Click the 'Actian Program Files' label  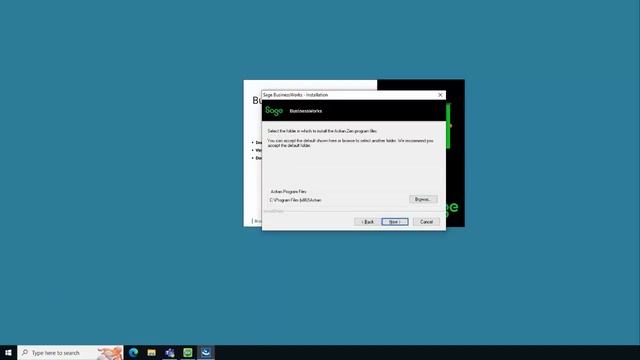[x=288, y=191]
